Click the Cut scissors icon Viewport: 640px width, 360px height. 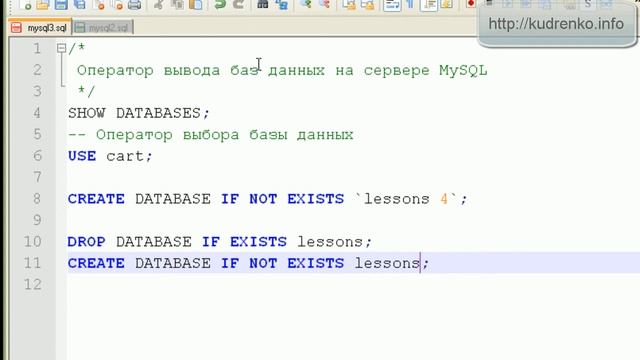[159, 5]
